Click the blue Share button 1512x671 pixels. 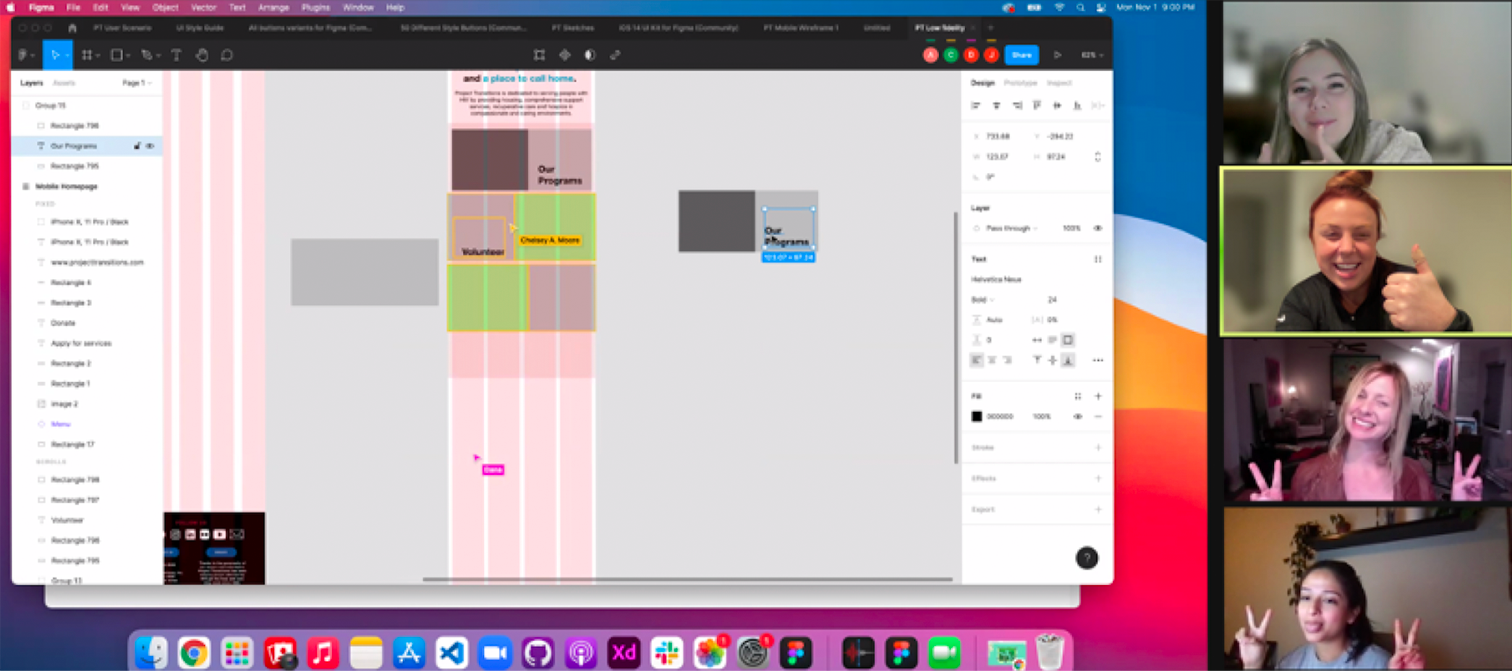1021,55
